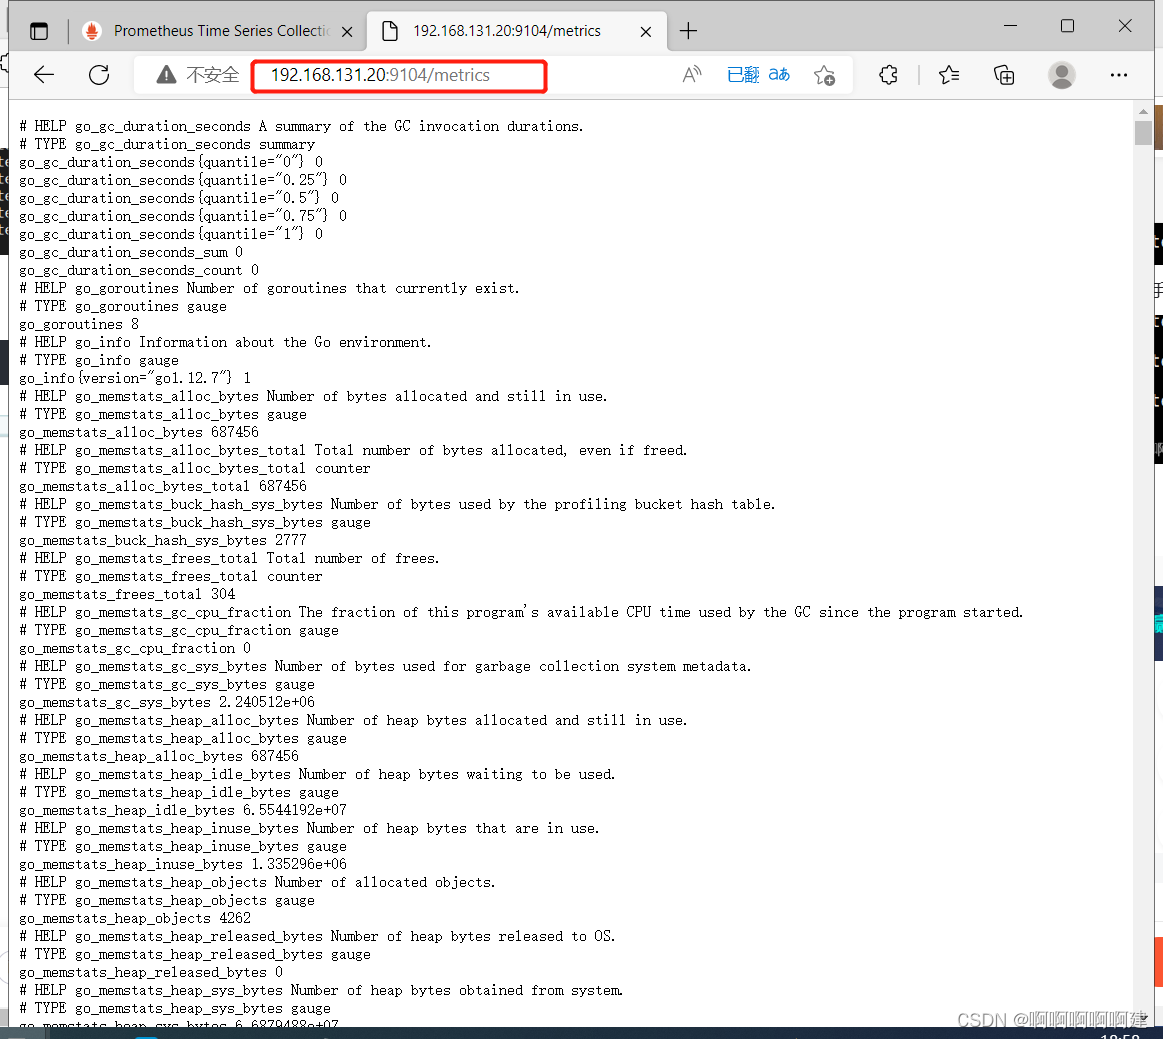Toggle vertical tabs layout

(38, 30)
